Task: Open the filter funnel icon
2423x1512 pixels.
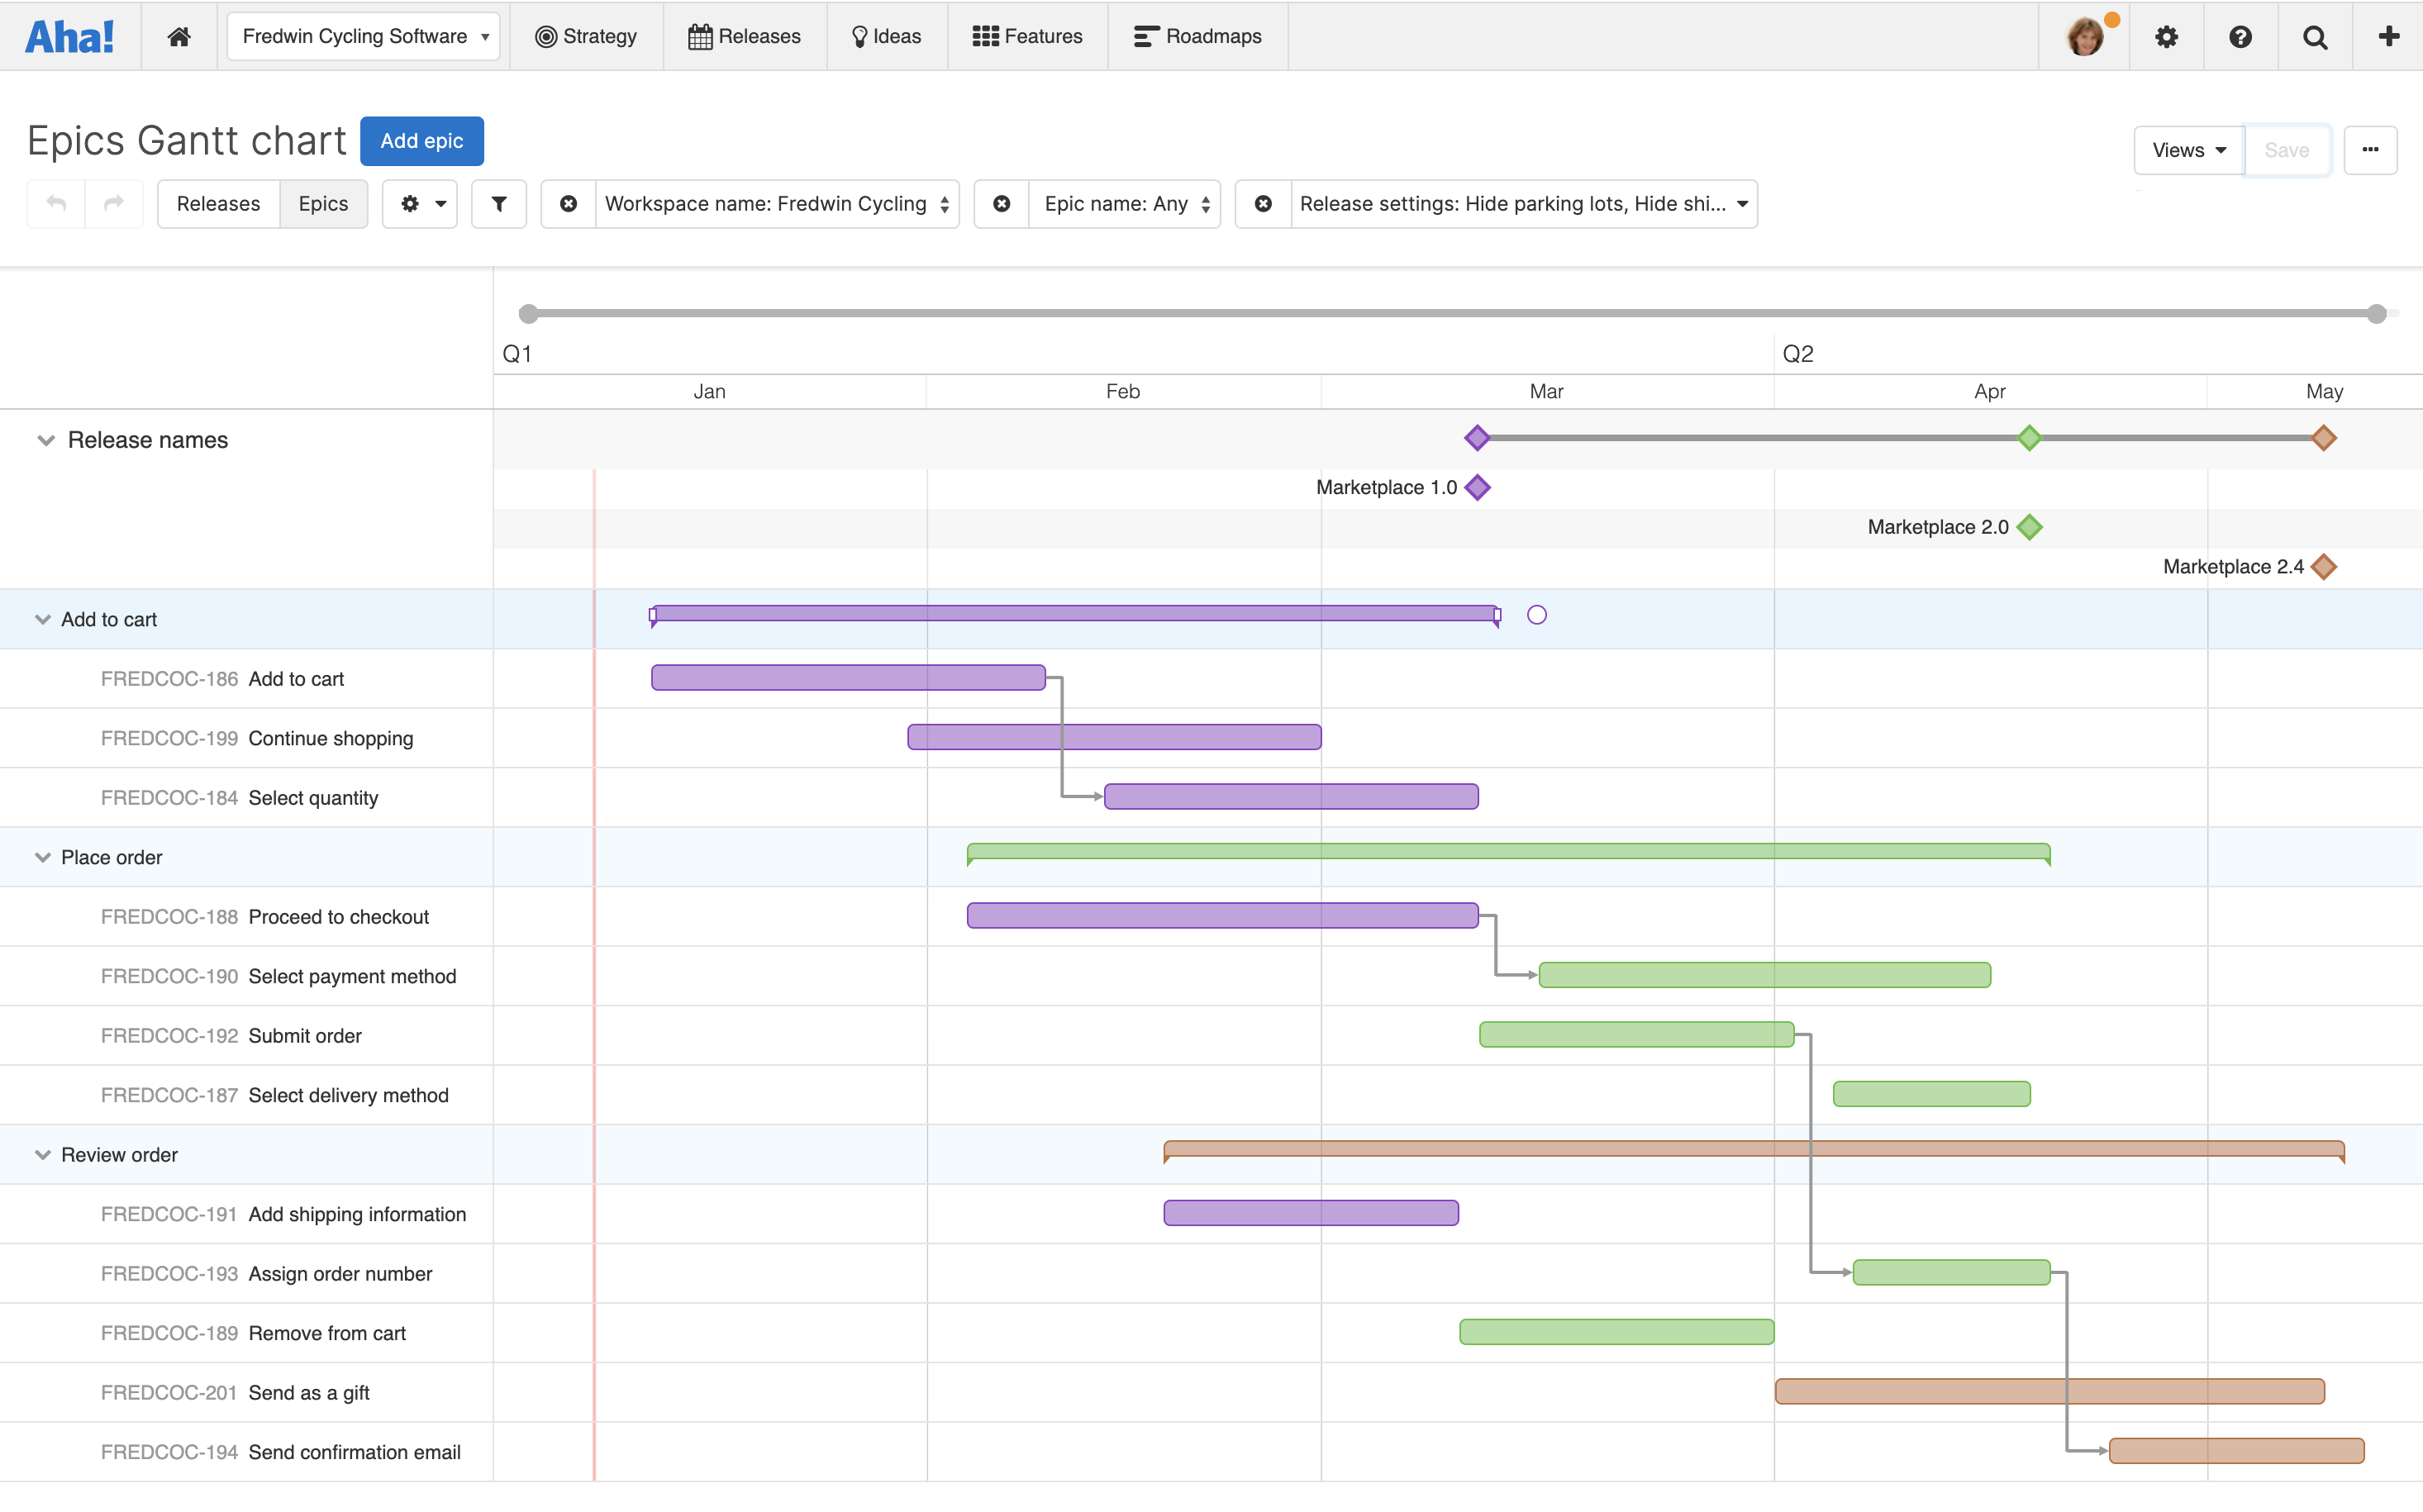Action: pos(498,203)
